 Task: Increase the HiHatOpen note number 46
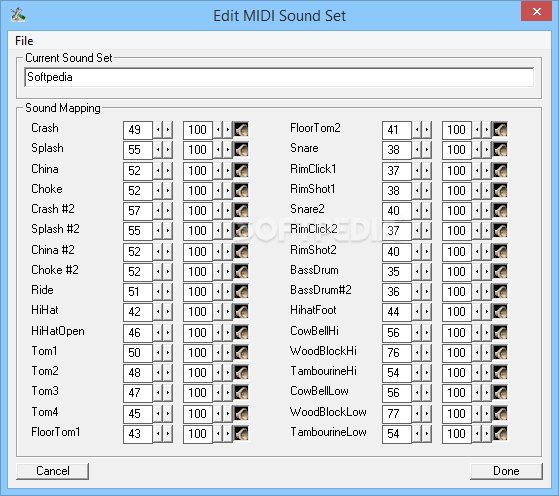pyautogui.click(x=168, y=333)
